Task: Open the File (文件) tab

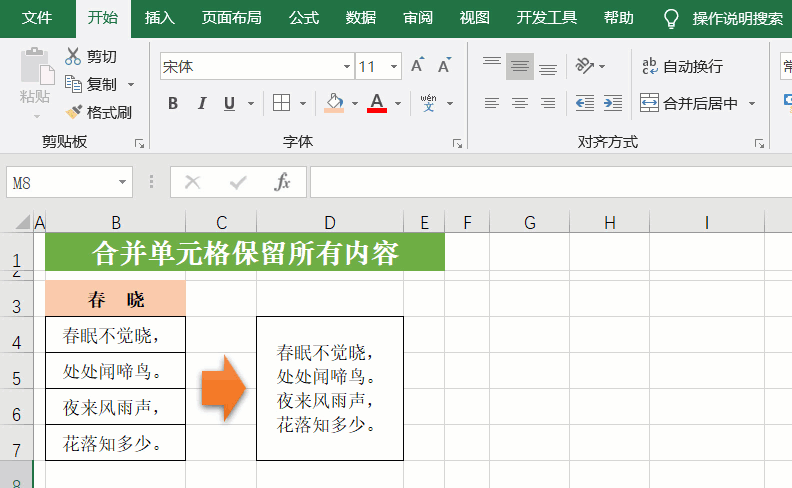Action: tap(37, 18)
